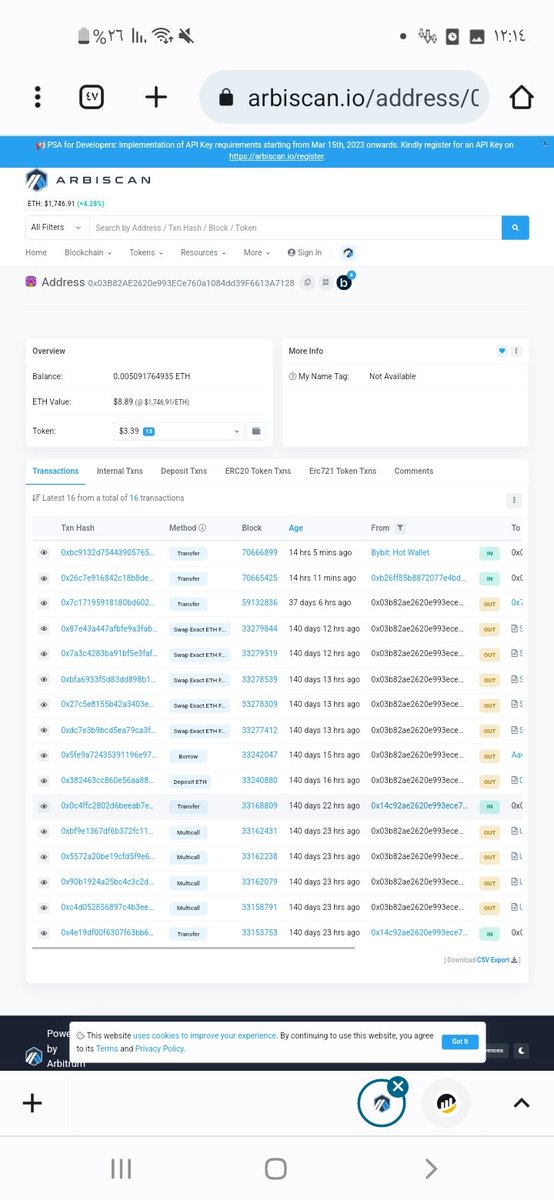The height and width of the screenshot is (1200, 554).
Task: Click the Arbiscan logo
Action: coord(88,180)
